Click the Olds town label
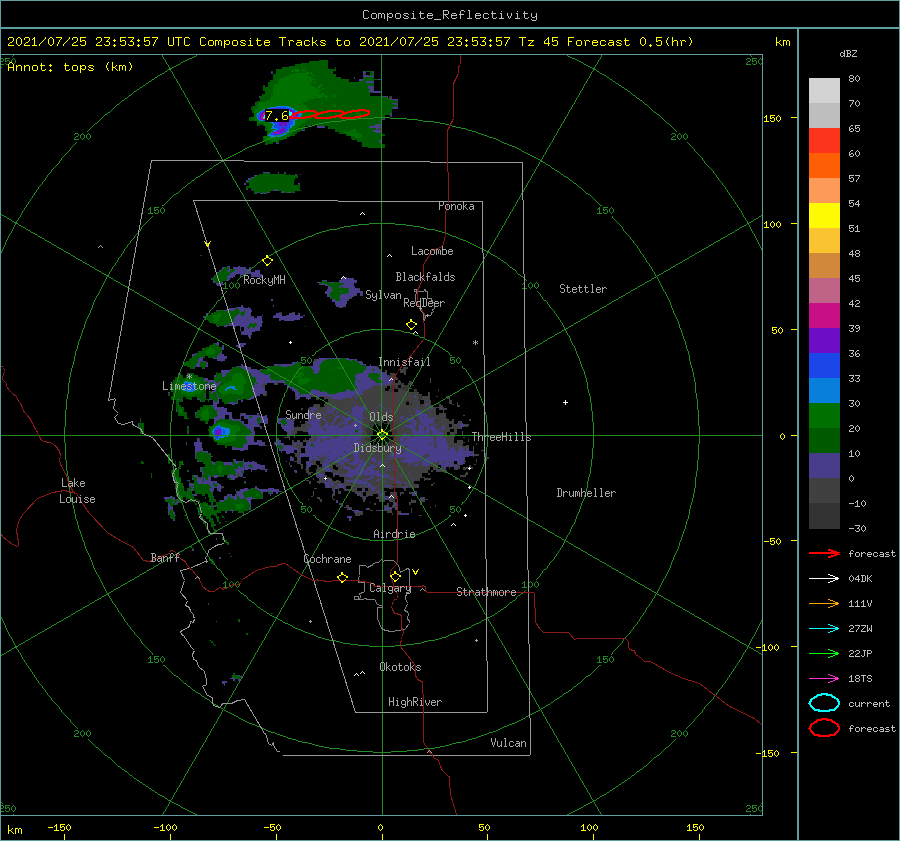The width and height of the screenshot is (900, 841). click(x=381, y=417)
